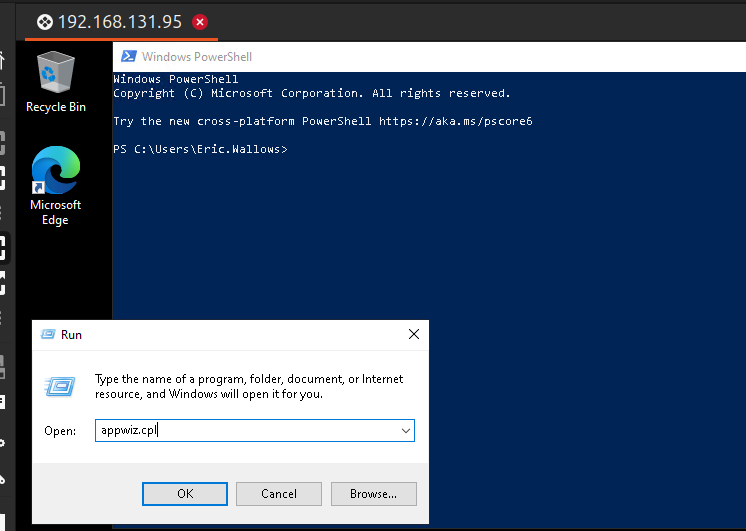Image resolution: width=746 pixels, height=531 pixels.
Task: Cancel the Run dialog
Action: 279,493
